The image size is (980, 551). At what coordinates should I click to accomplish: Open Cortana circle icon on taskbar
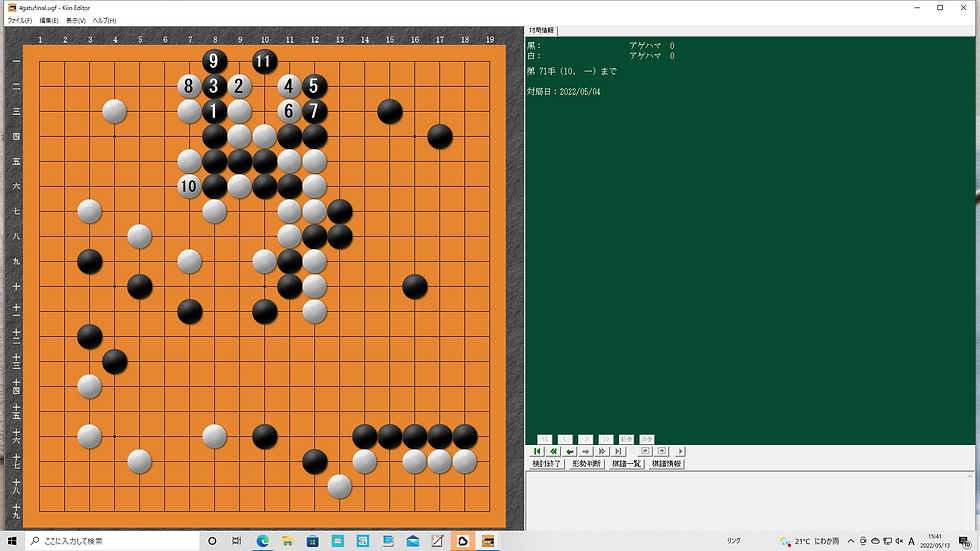click(x=212, y=541)
